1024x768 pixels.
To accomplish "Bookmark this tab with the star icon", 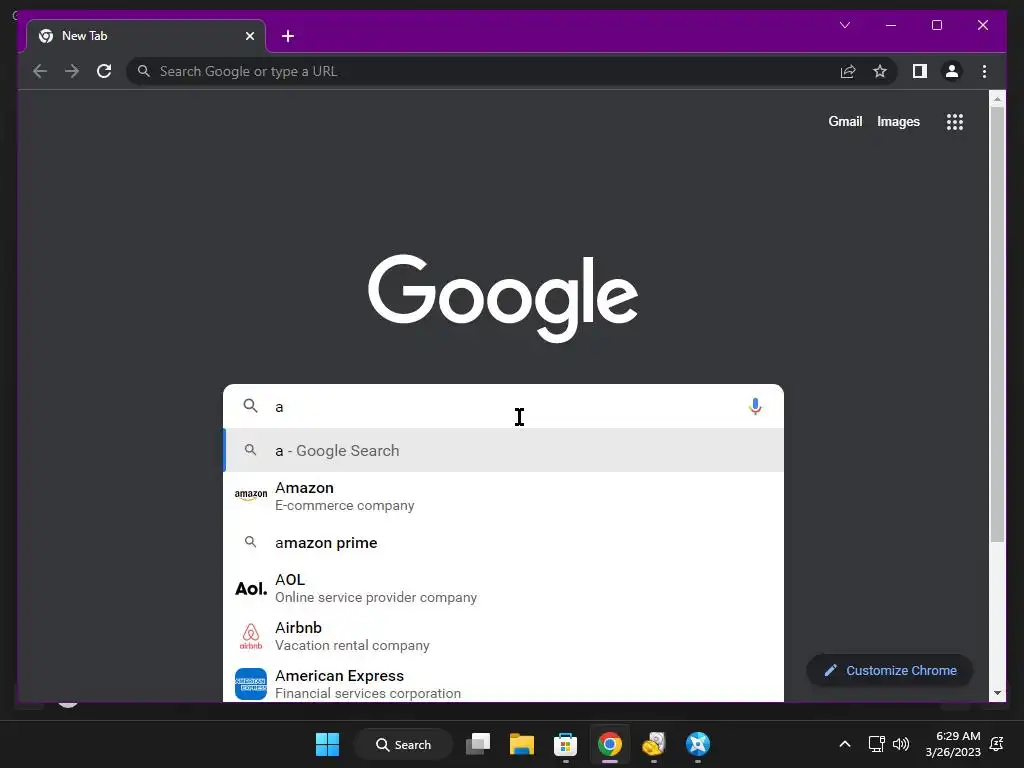I will pyautogui.click(x=880, y=71).
